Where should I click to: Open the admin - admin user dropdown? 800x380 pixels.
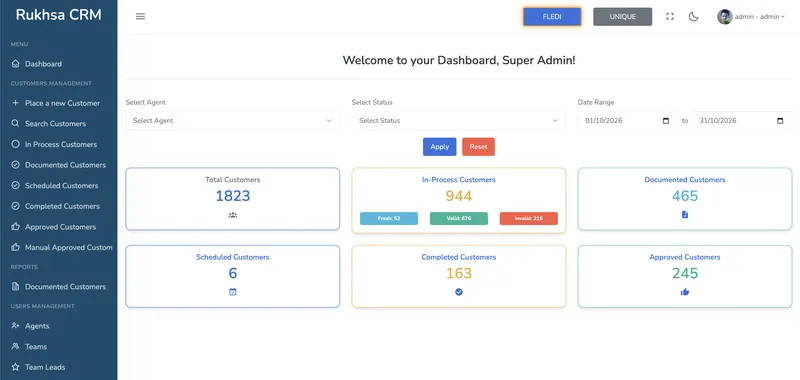click(x=759, y=17)
